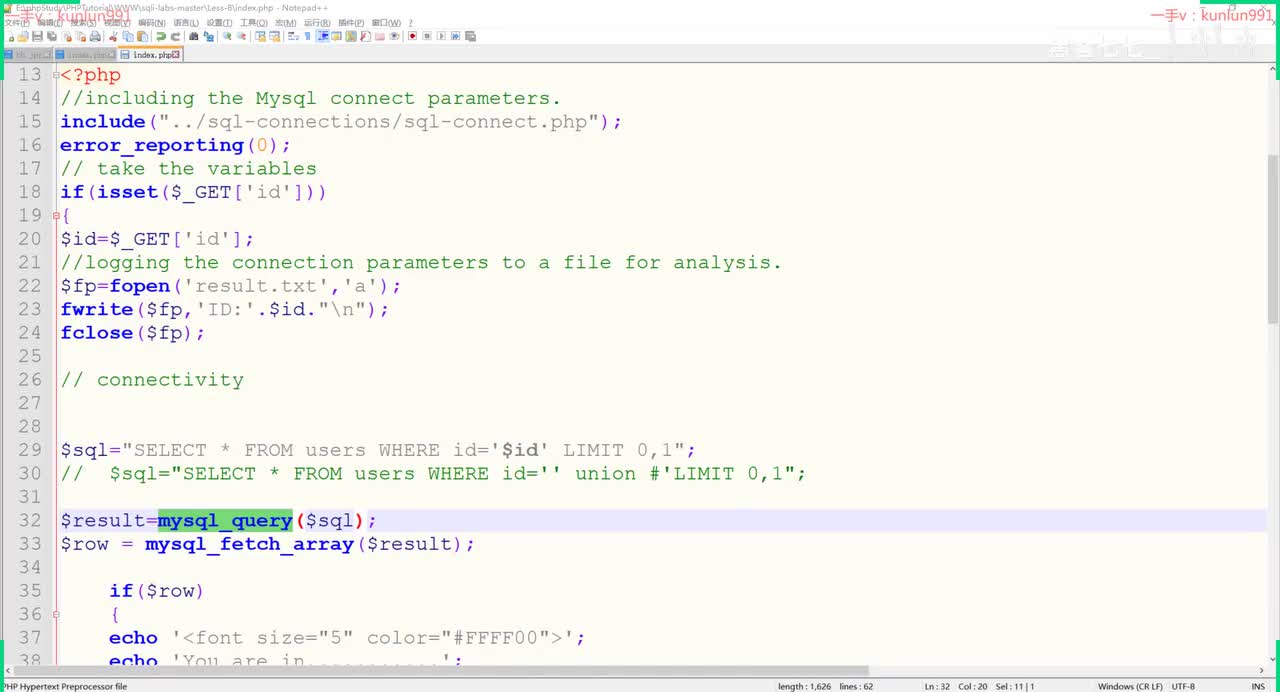Click 'Ln : 32' in status bar
Screen dimensions: 1280x692
937,686
